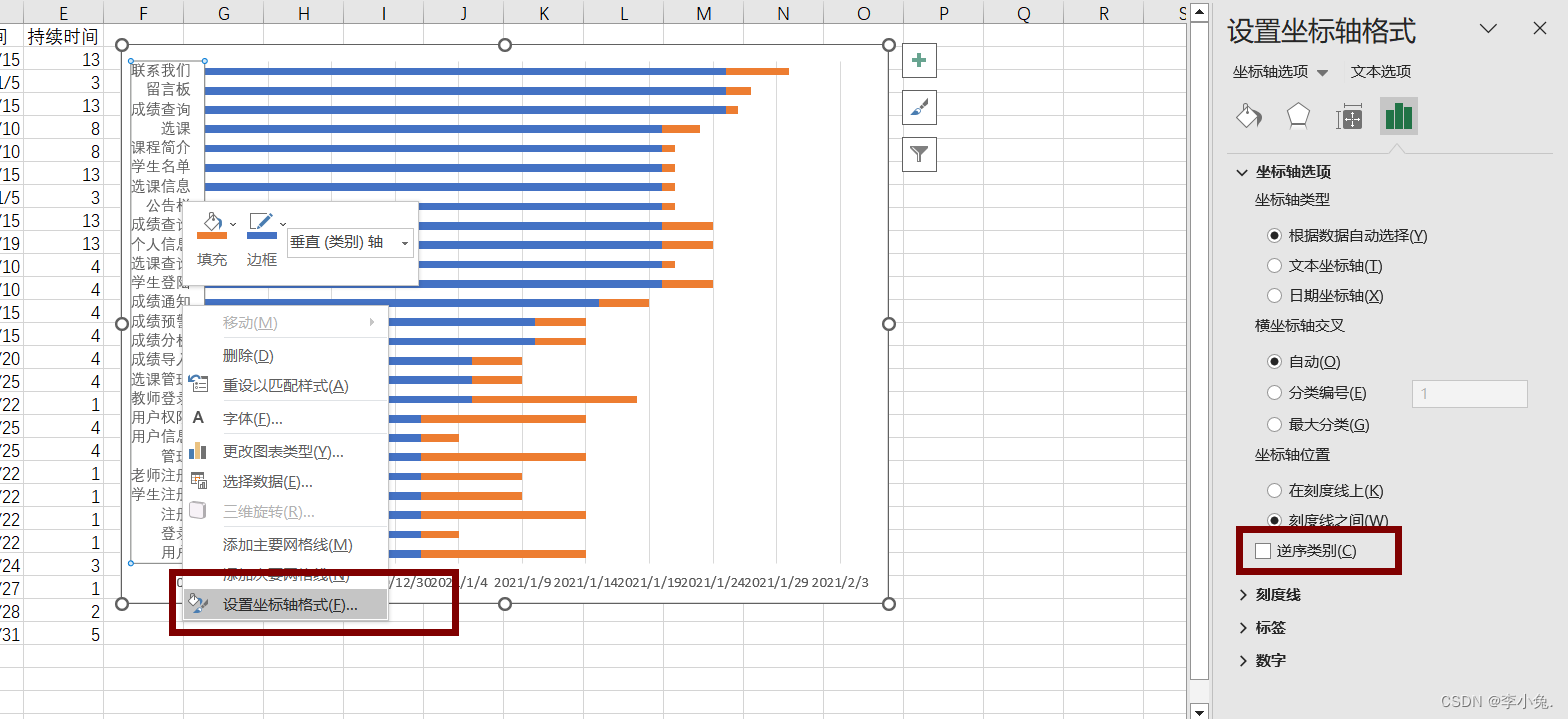The width and height of the screenshot is (1568, 719).
Task: Select the Axis Options bar chart icon
Action: [1398, 116]
